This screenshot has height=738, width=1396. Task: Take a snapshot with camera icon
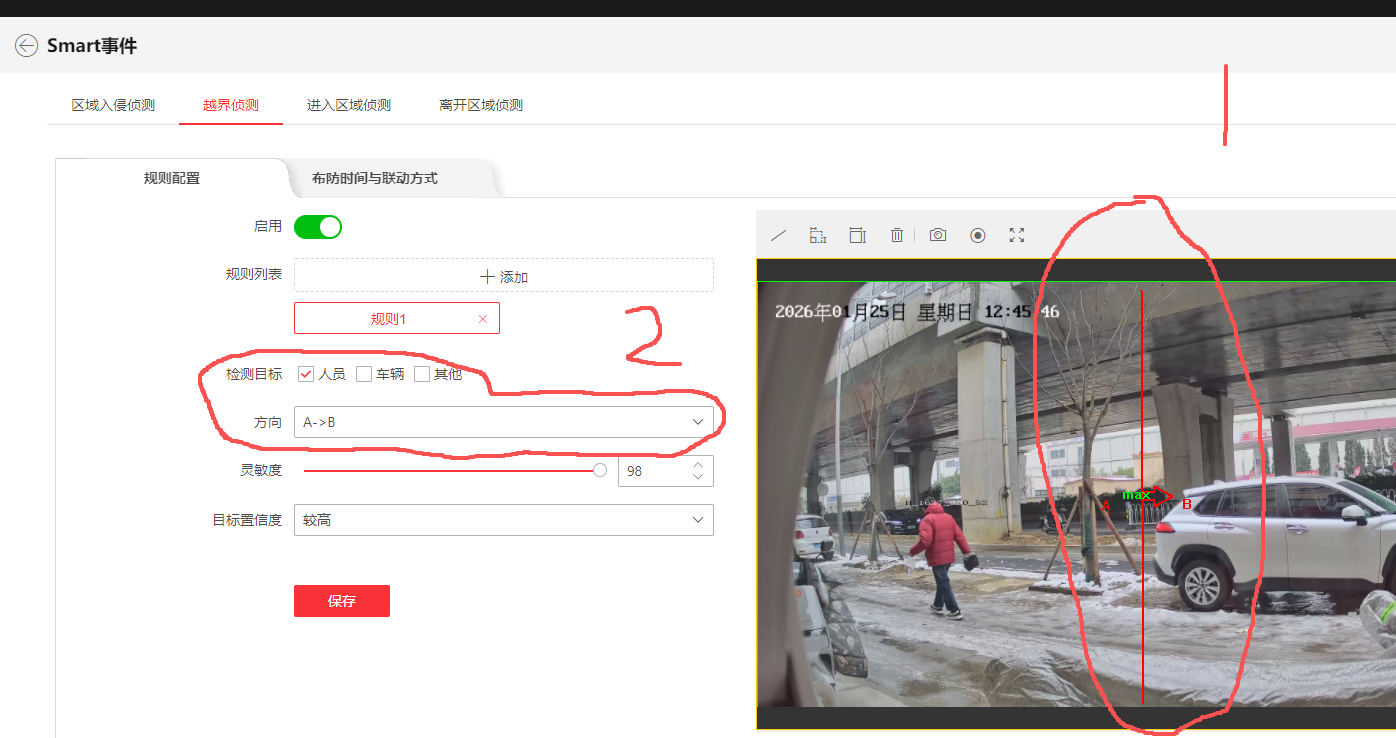pyautogui.click(x=938, y=235)
